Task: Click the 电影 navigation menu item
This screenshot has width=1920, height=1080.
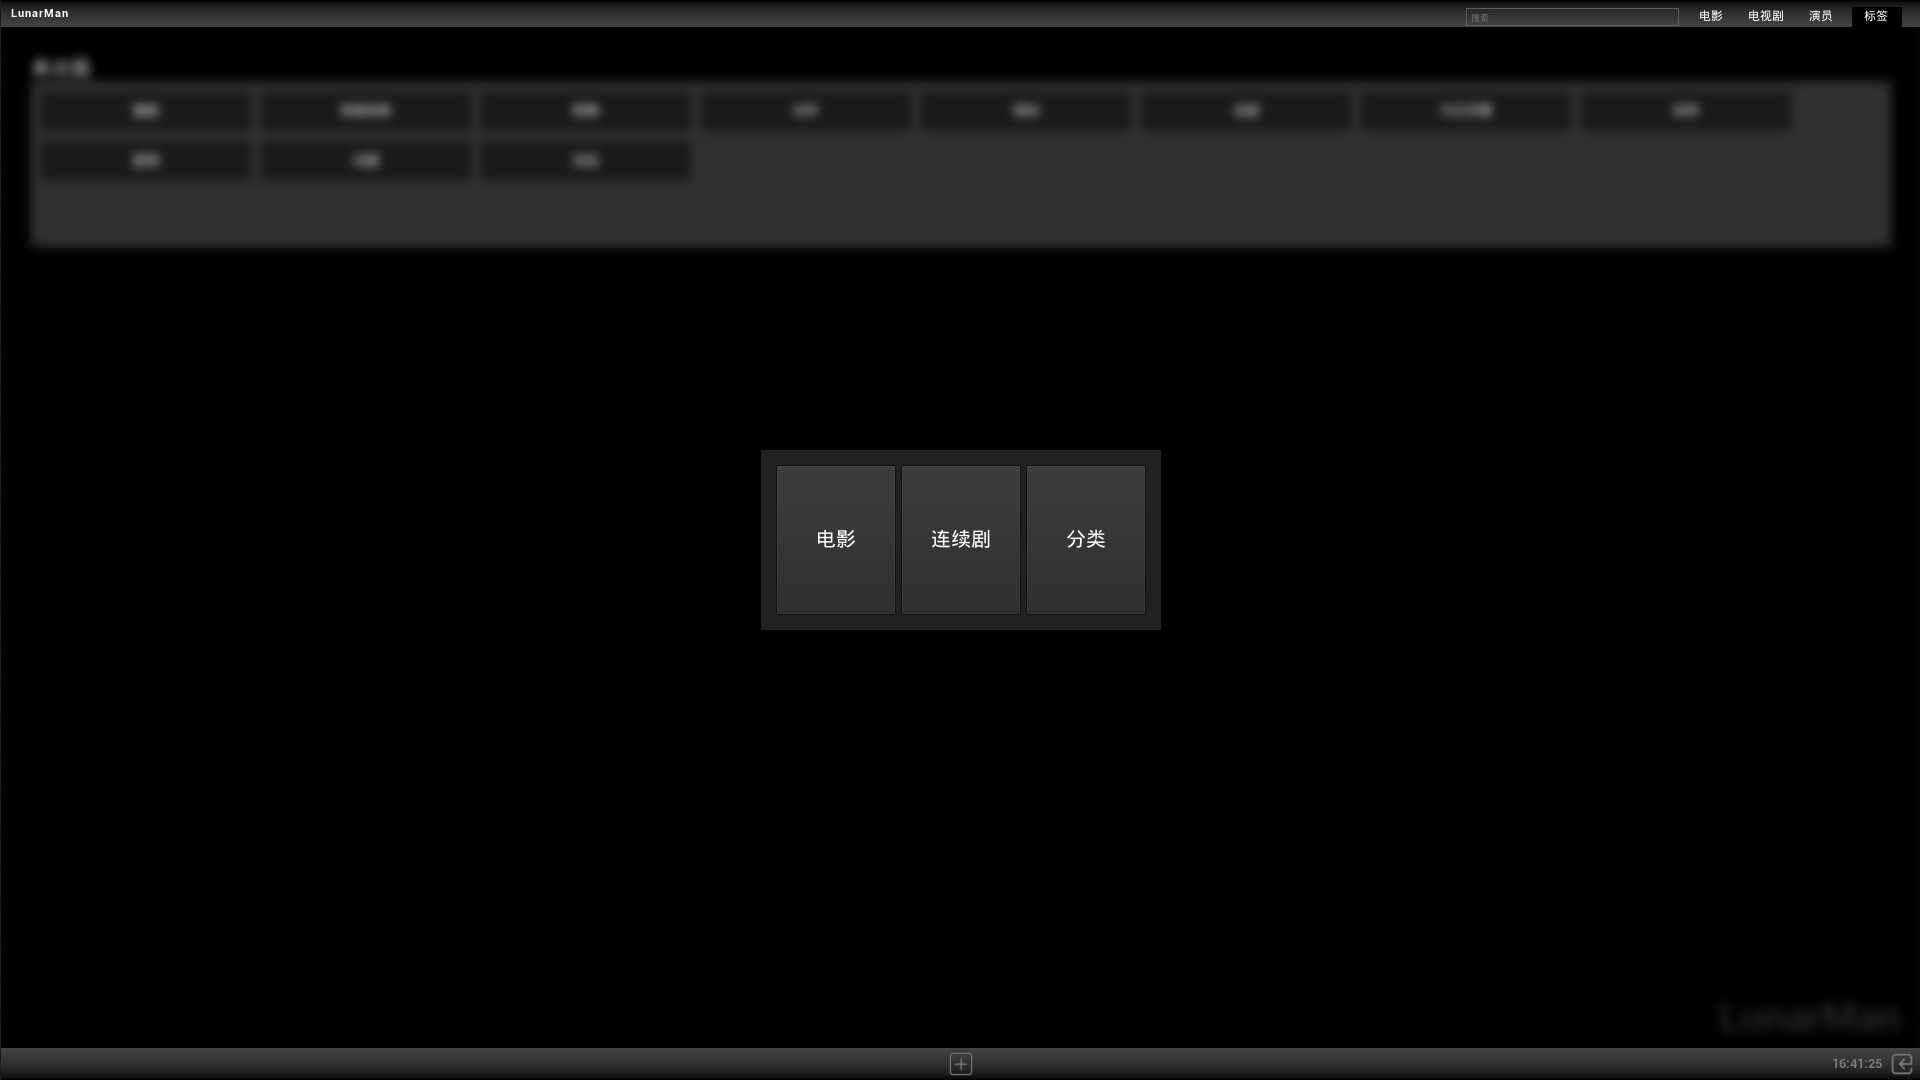Action: coord(1710,15)
